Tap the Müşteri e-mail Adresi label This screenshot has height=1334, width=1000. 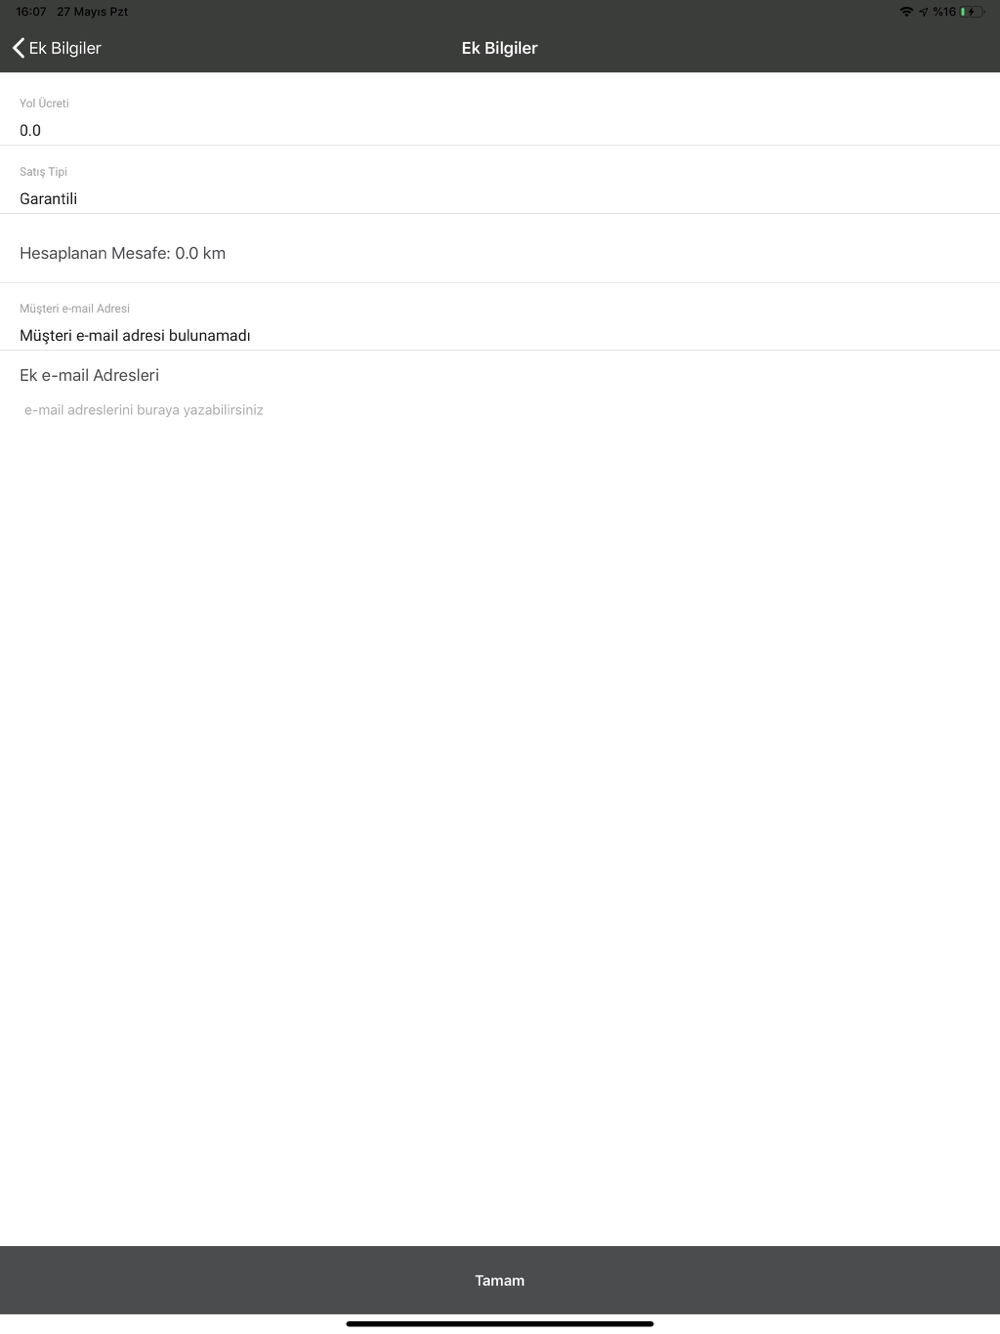click(x=74, y=308)
